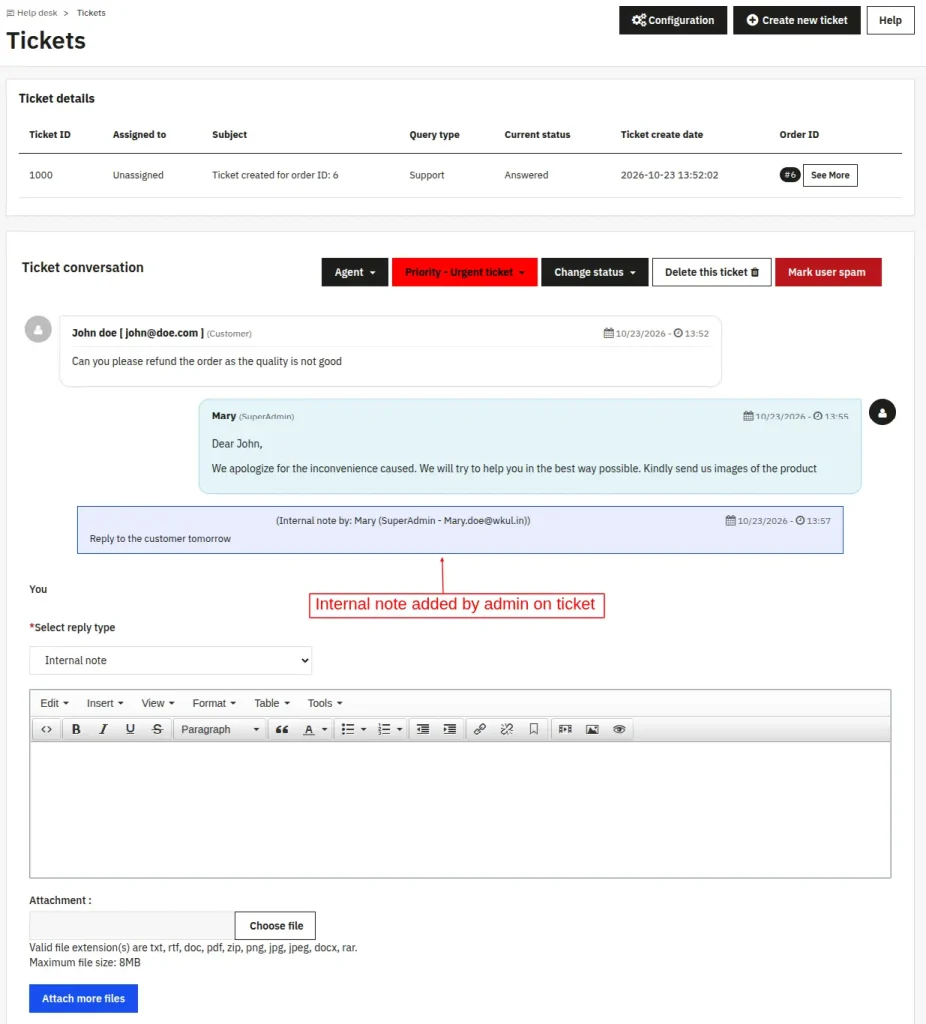Click the Create new ticket button
Image resolution: width=926 pixels, height=1024 pixels.
tap(797, 20)
